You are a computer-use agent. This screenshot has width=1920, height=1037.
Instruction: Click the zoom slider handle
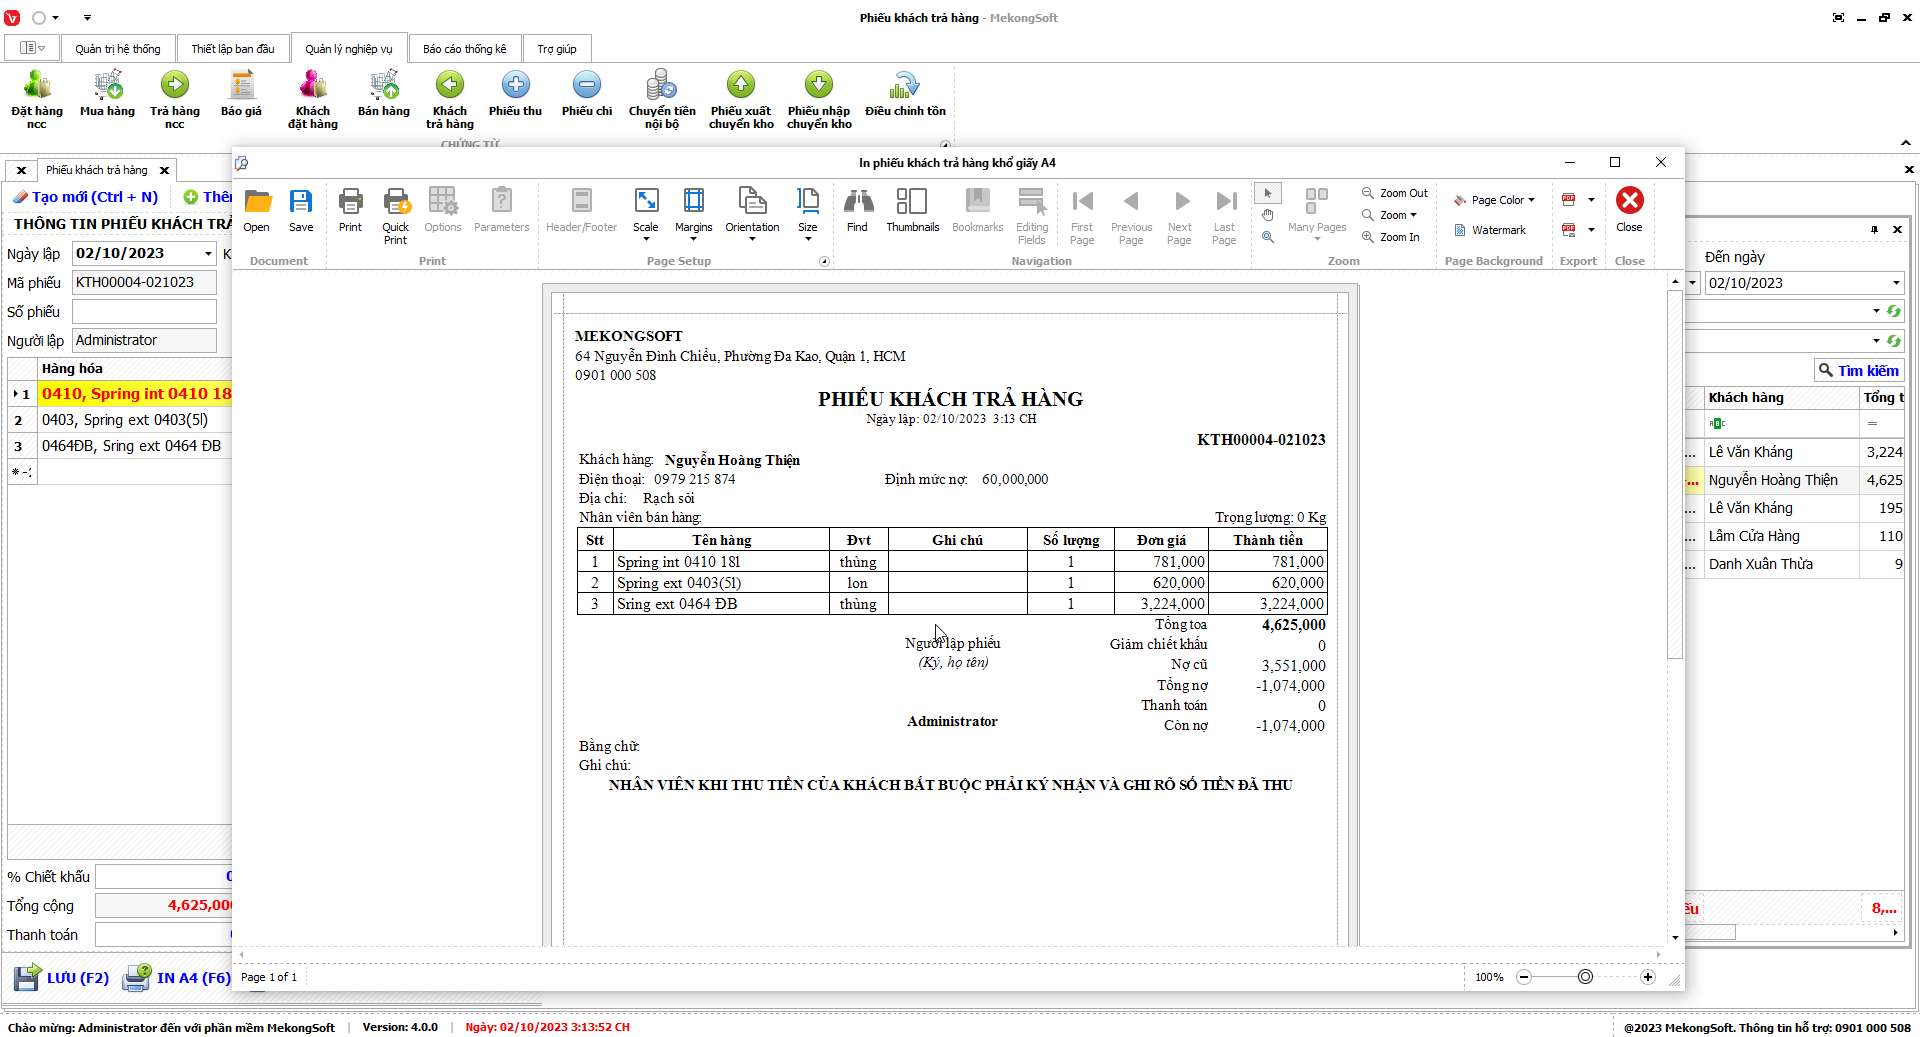[1585, 977]
